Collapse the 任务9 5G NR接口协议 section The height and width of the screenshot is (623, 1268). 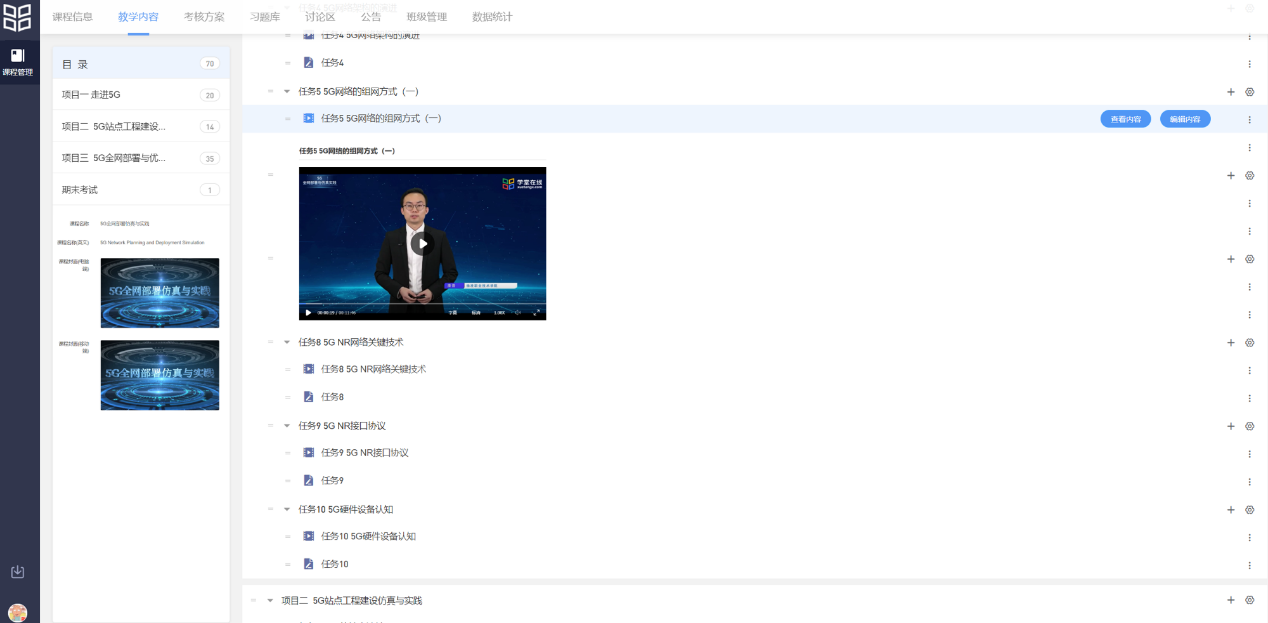coord(288,426)
